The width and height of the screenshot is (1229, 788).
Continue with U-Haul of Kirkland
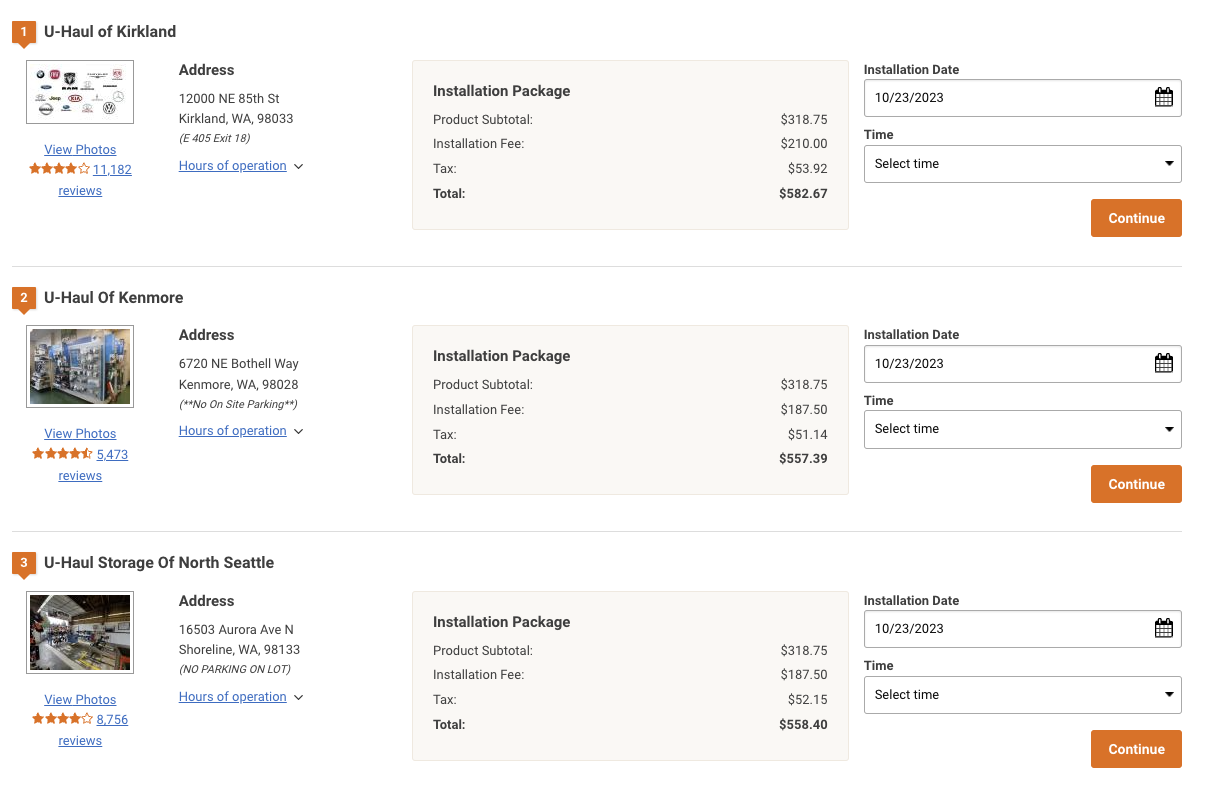click(1136, 218)
